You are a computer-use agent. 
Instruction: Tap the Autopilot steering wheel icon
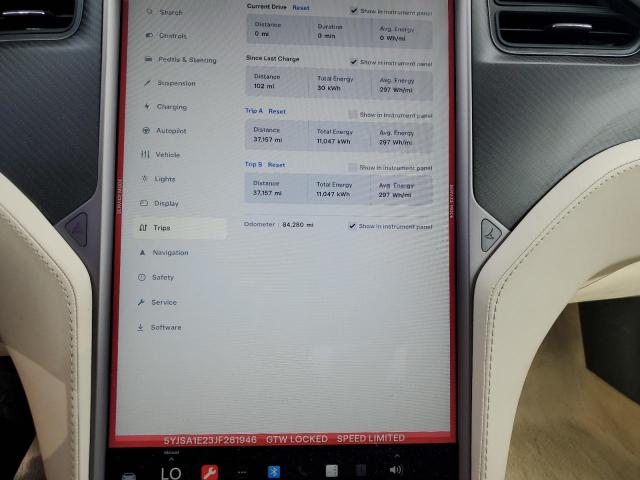[146, 131]
